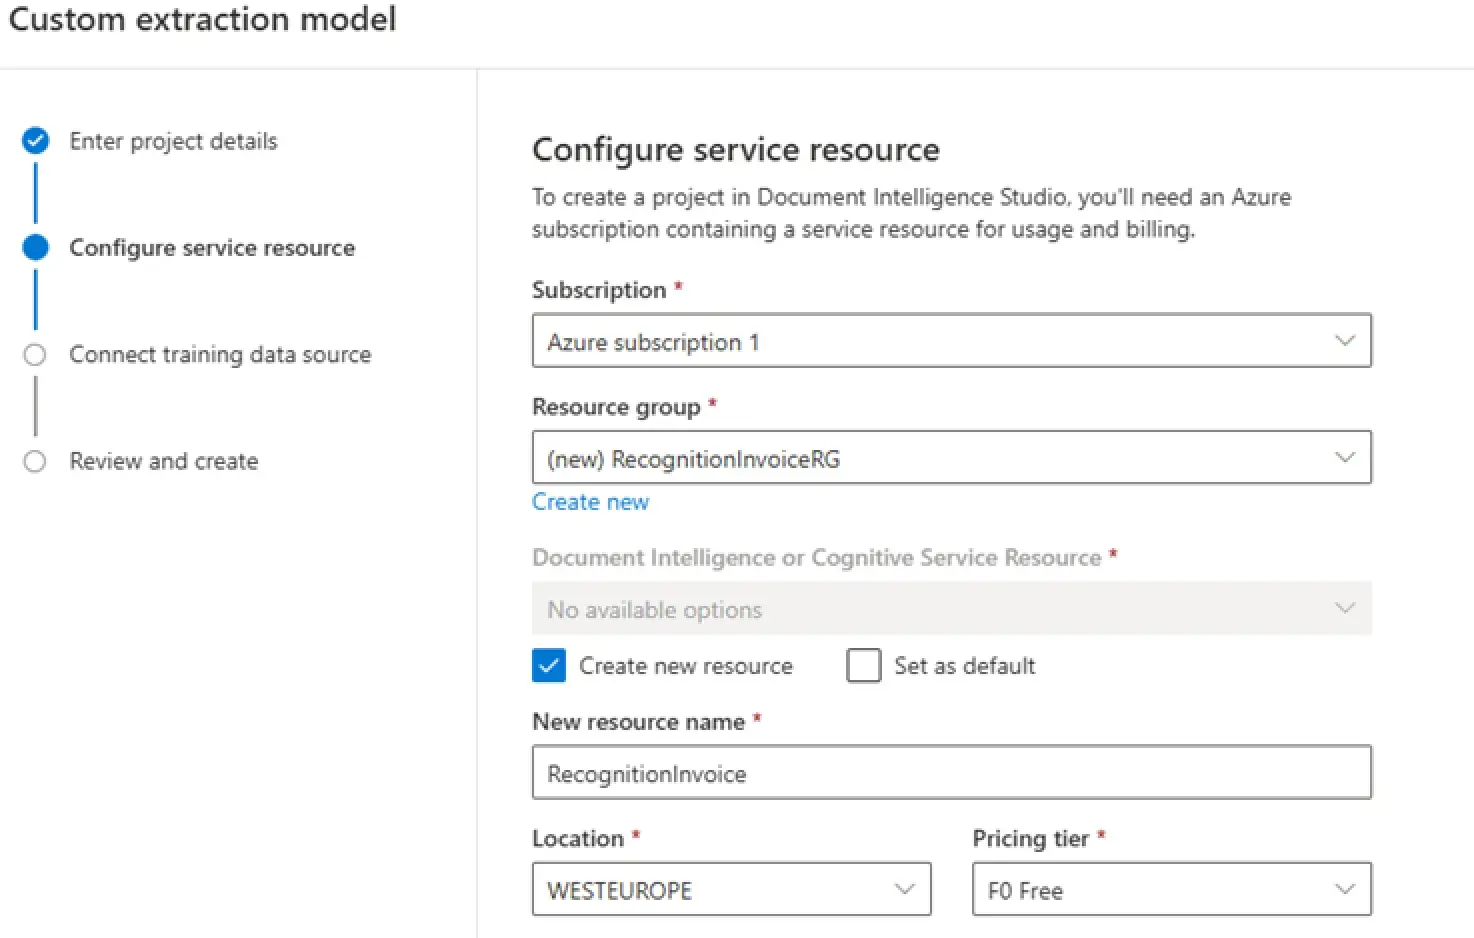
Task: Click the Document Intelligence or Cognitive Service Resource label
Action: tap(817, 558)
